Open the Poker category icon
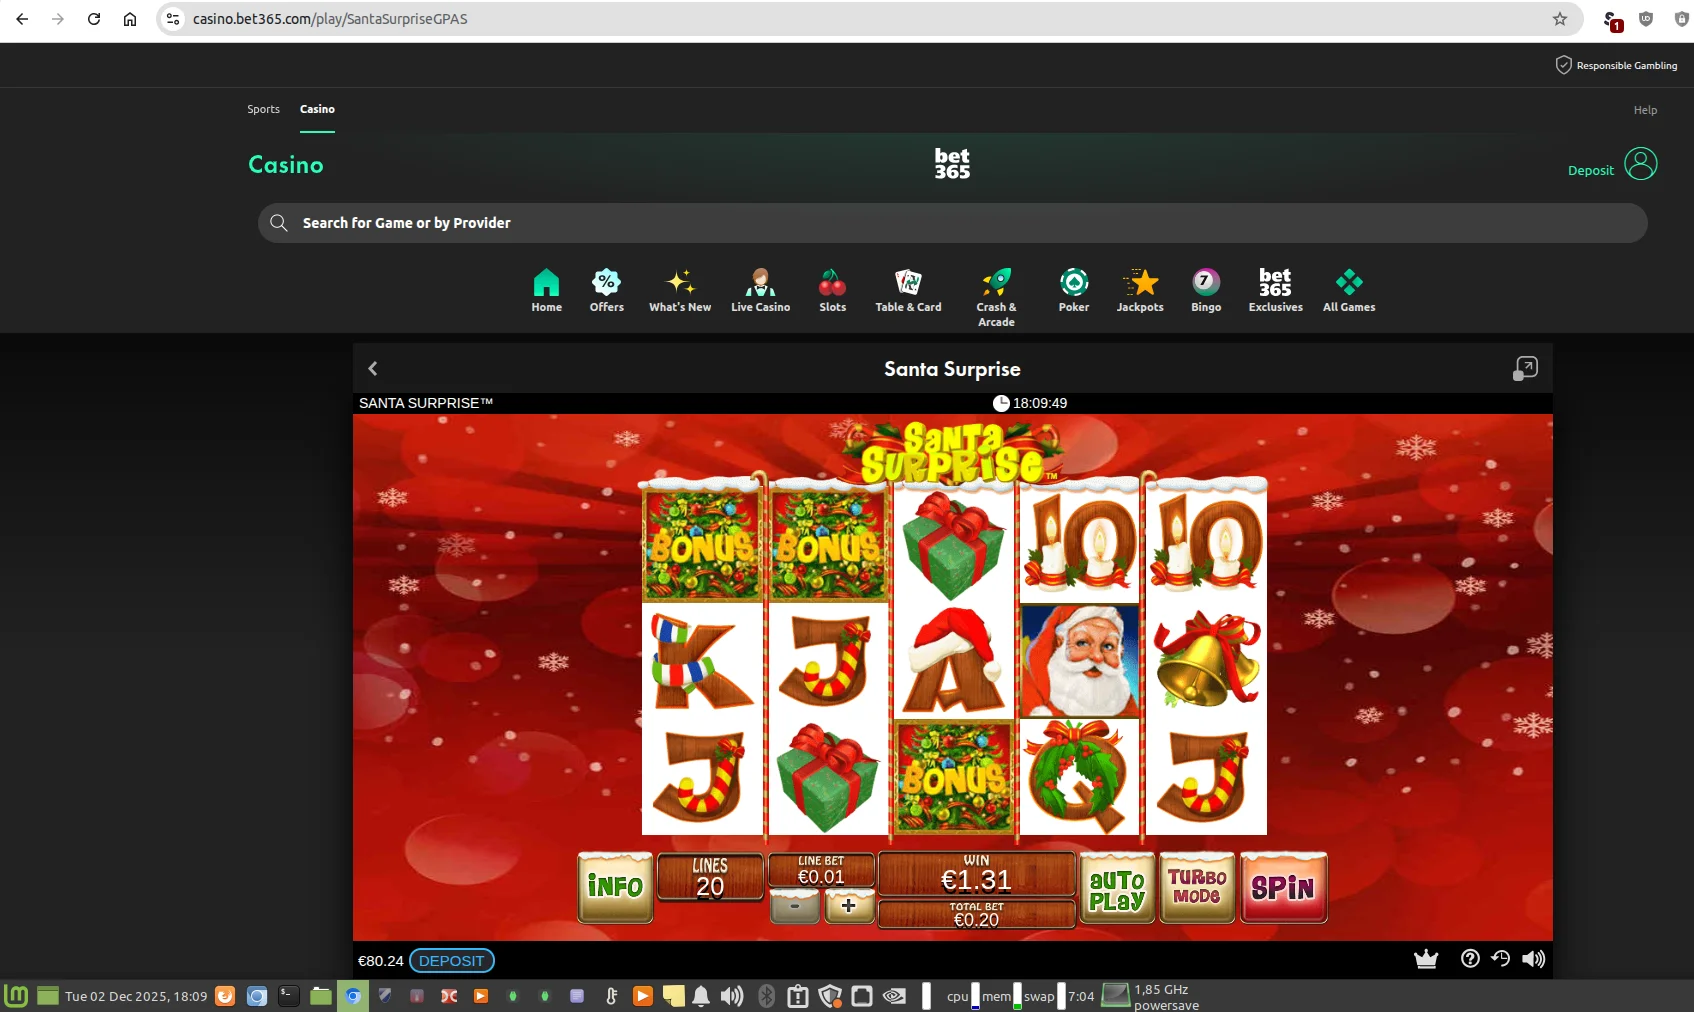 (x=1074, y=291)
